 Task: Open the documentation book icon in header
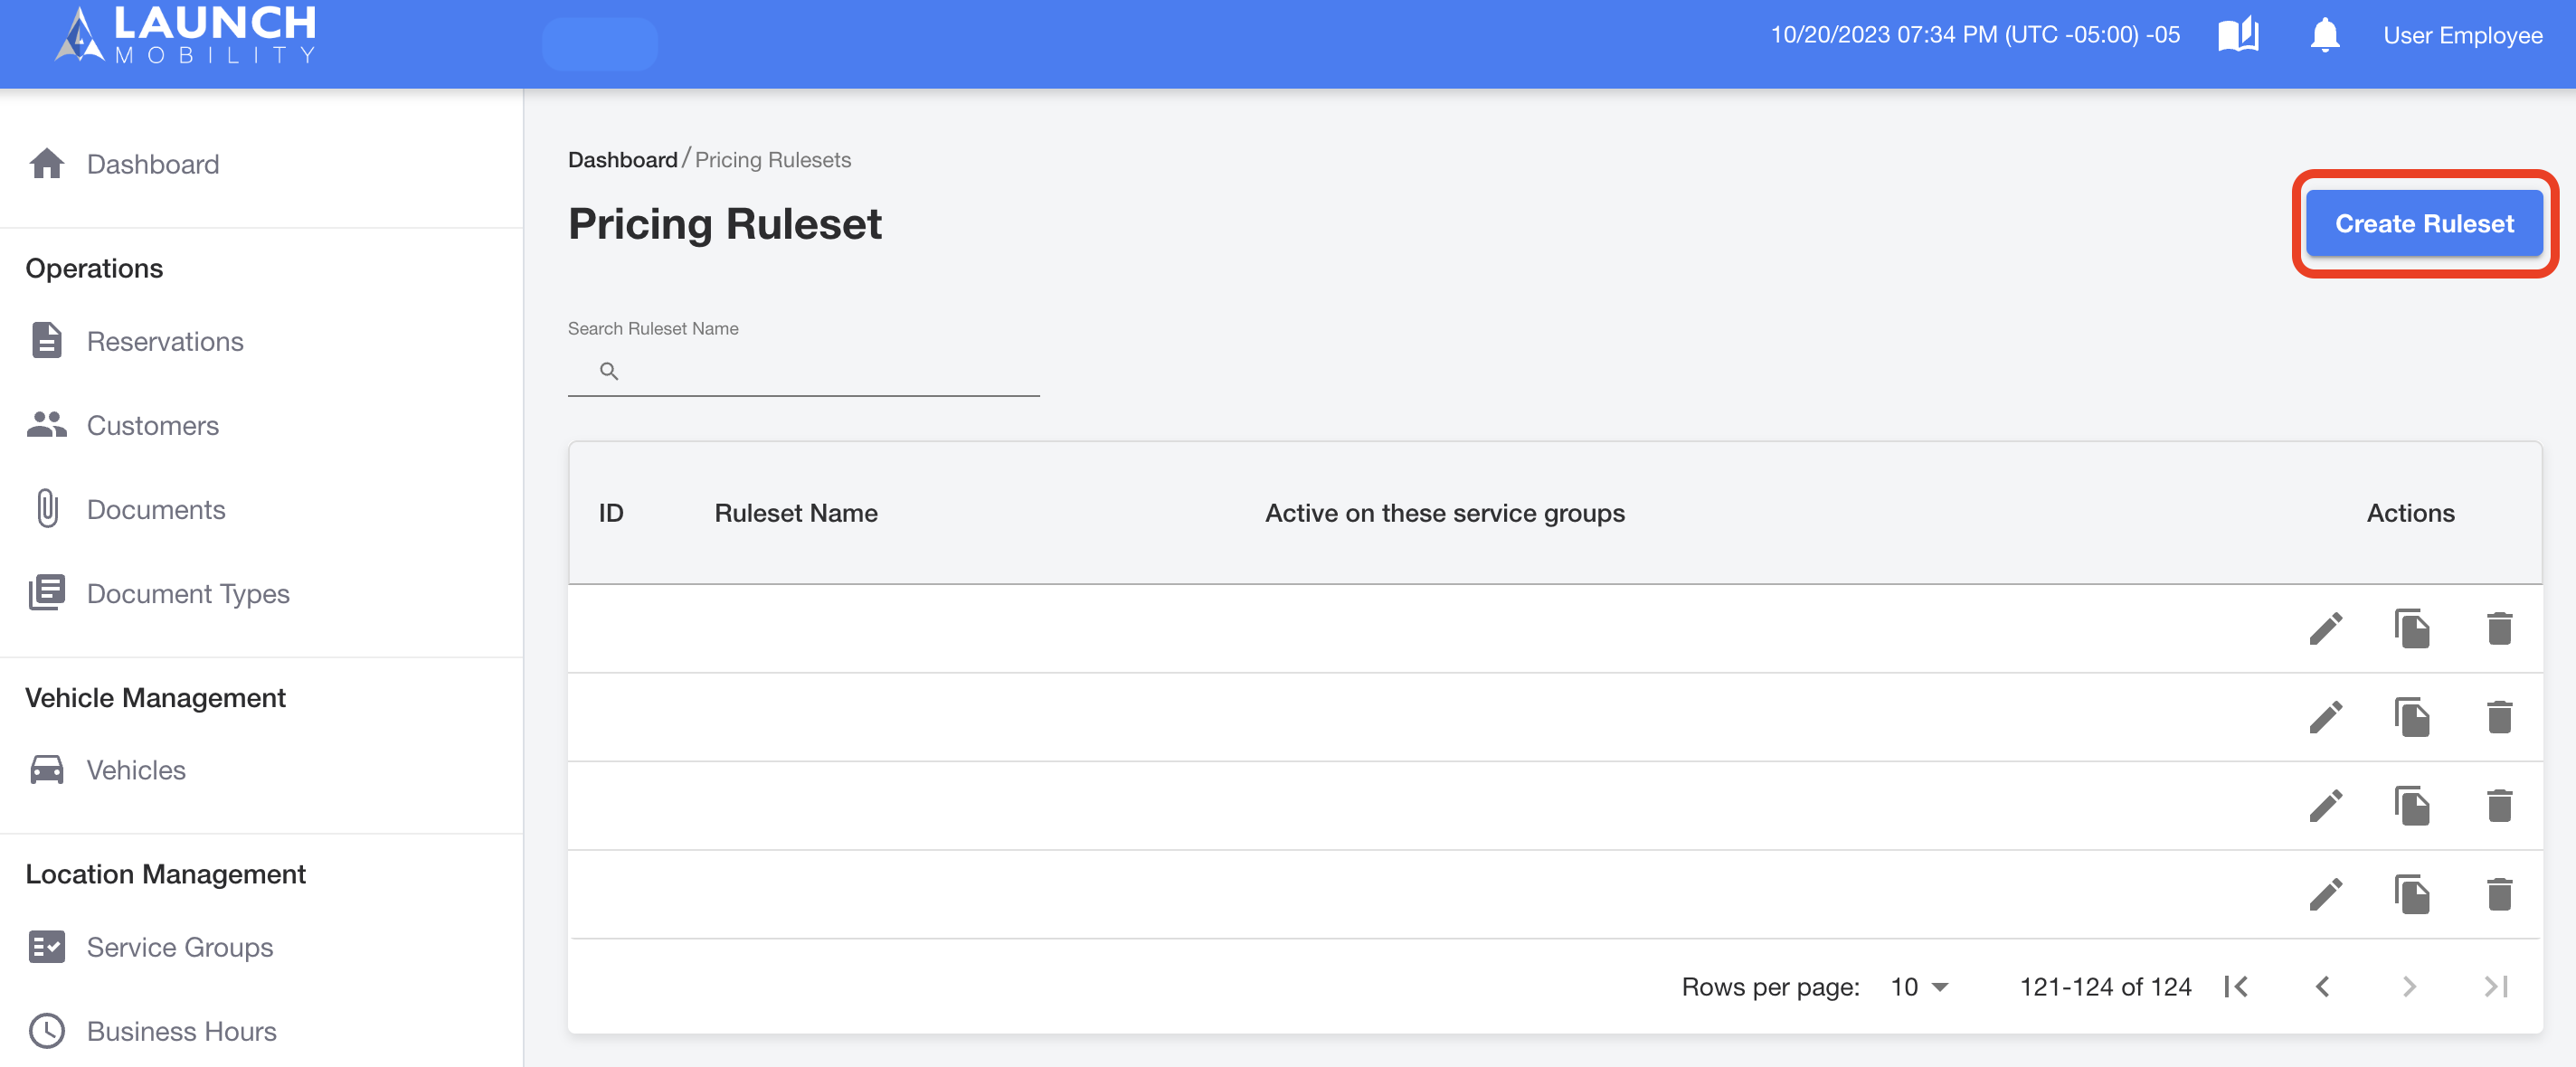pyautogui.click(x=2237, y=35)
